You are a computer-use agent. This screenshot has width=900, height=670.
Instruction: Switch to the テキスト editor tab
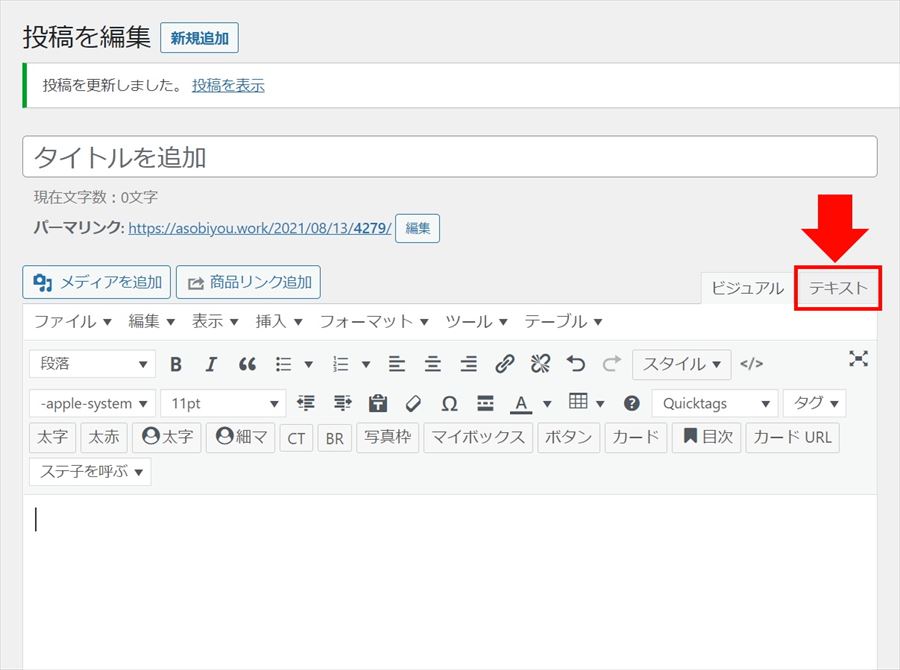(x=838, y=288)
